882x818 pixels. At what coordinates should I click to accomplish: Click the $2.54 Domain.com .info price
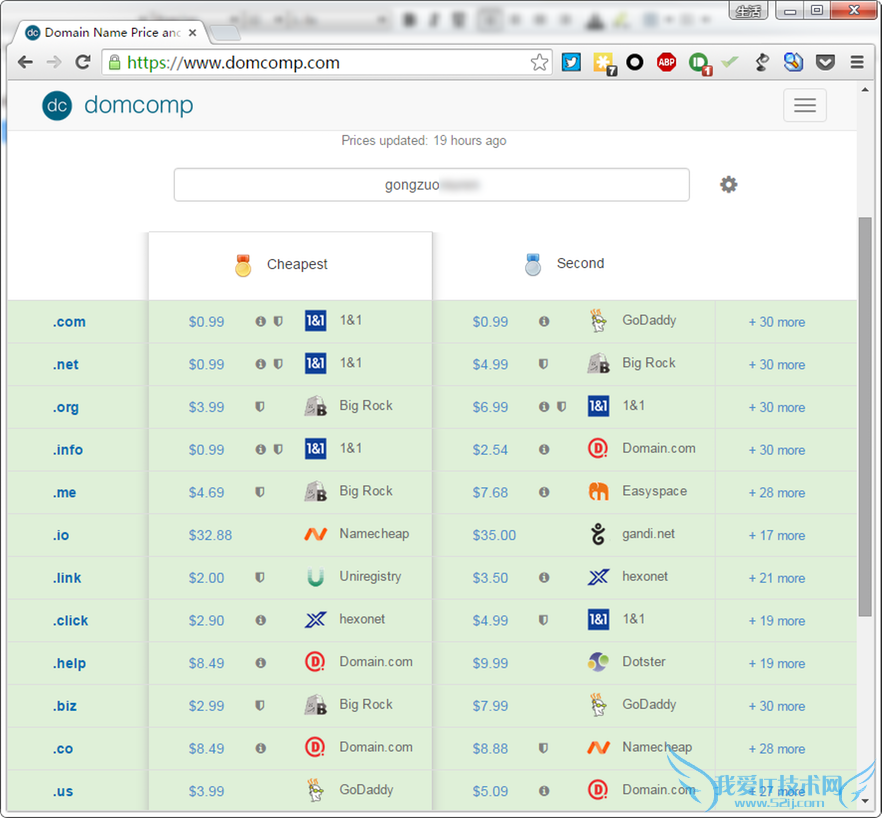490,450
